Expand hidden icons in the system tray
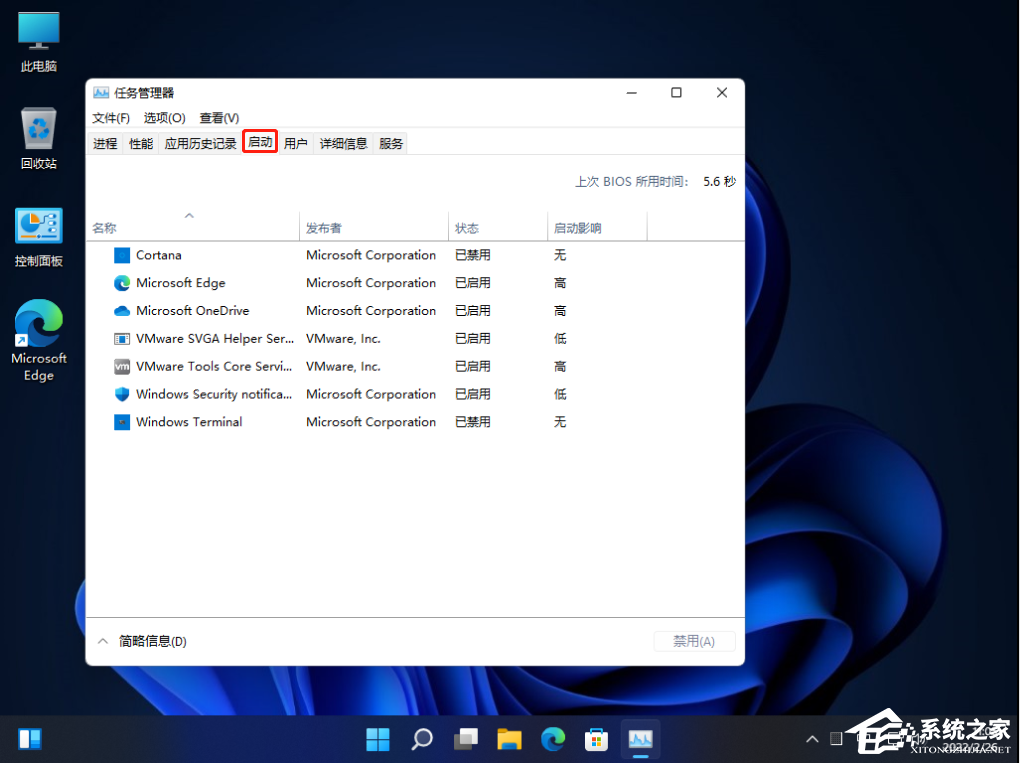1020x763 pixels. click(x=812, y=739)
